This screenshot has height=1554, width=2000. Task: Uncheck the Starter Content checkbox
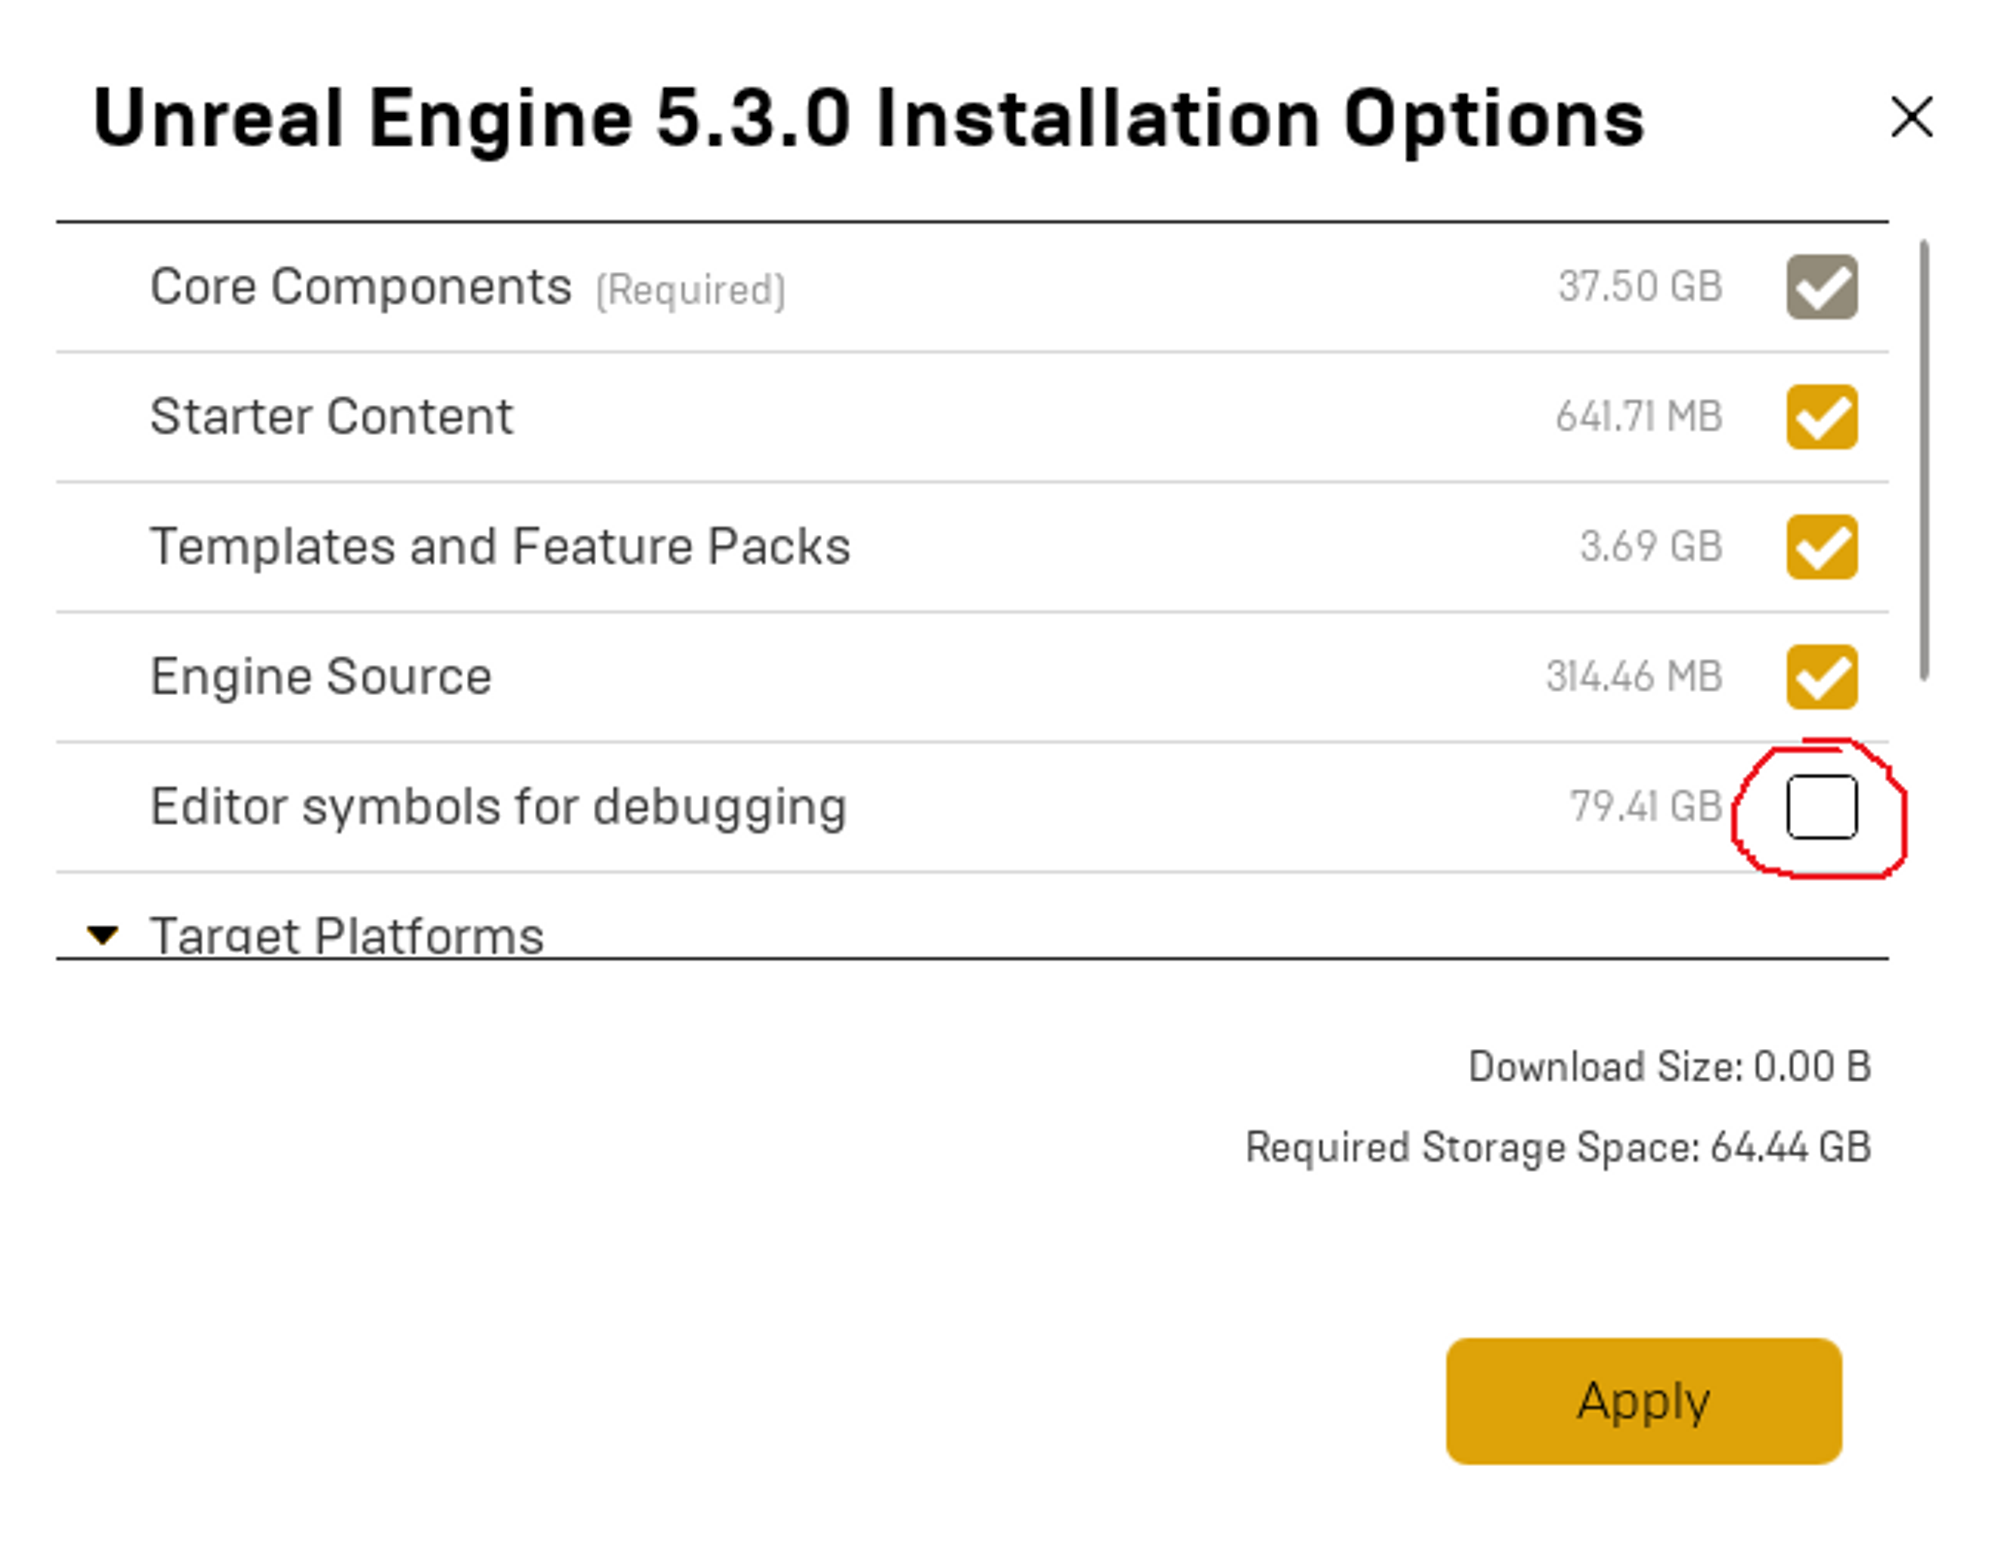pos(1821,417)
